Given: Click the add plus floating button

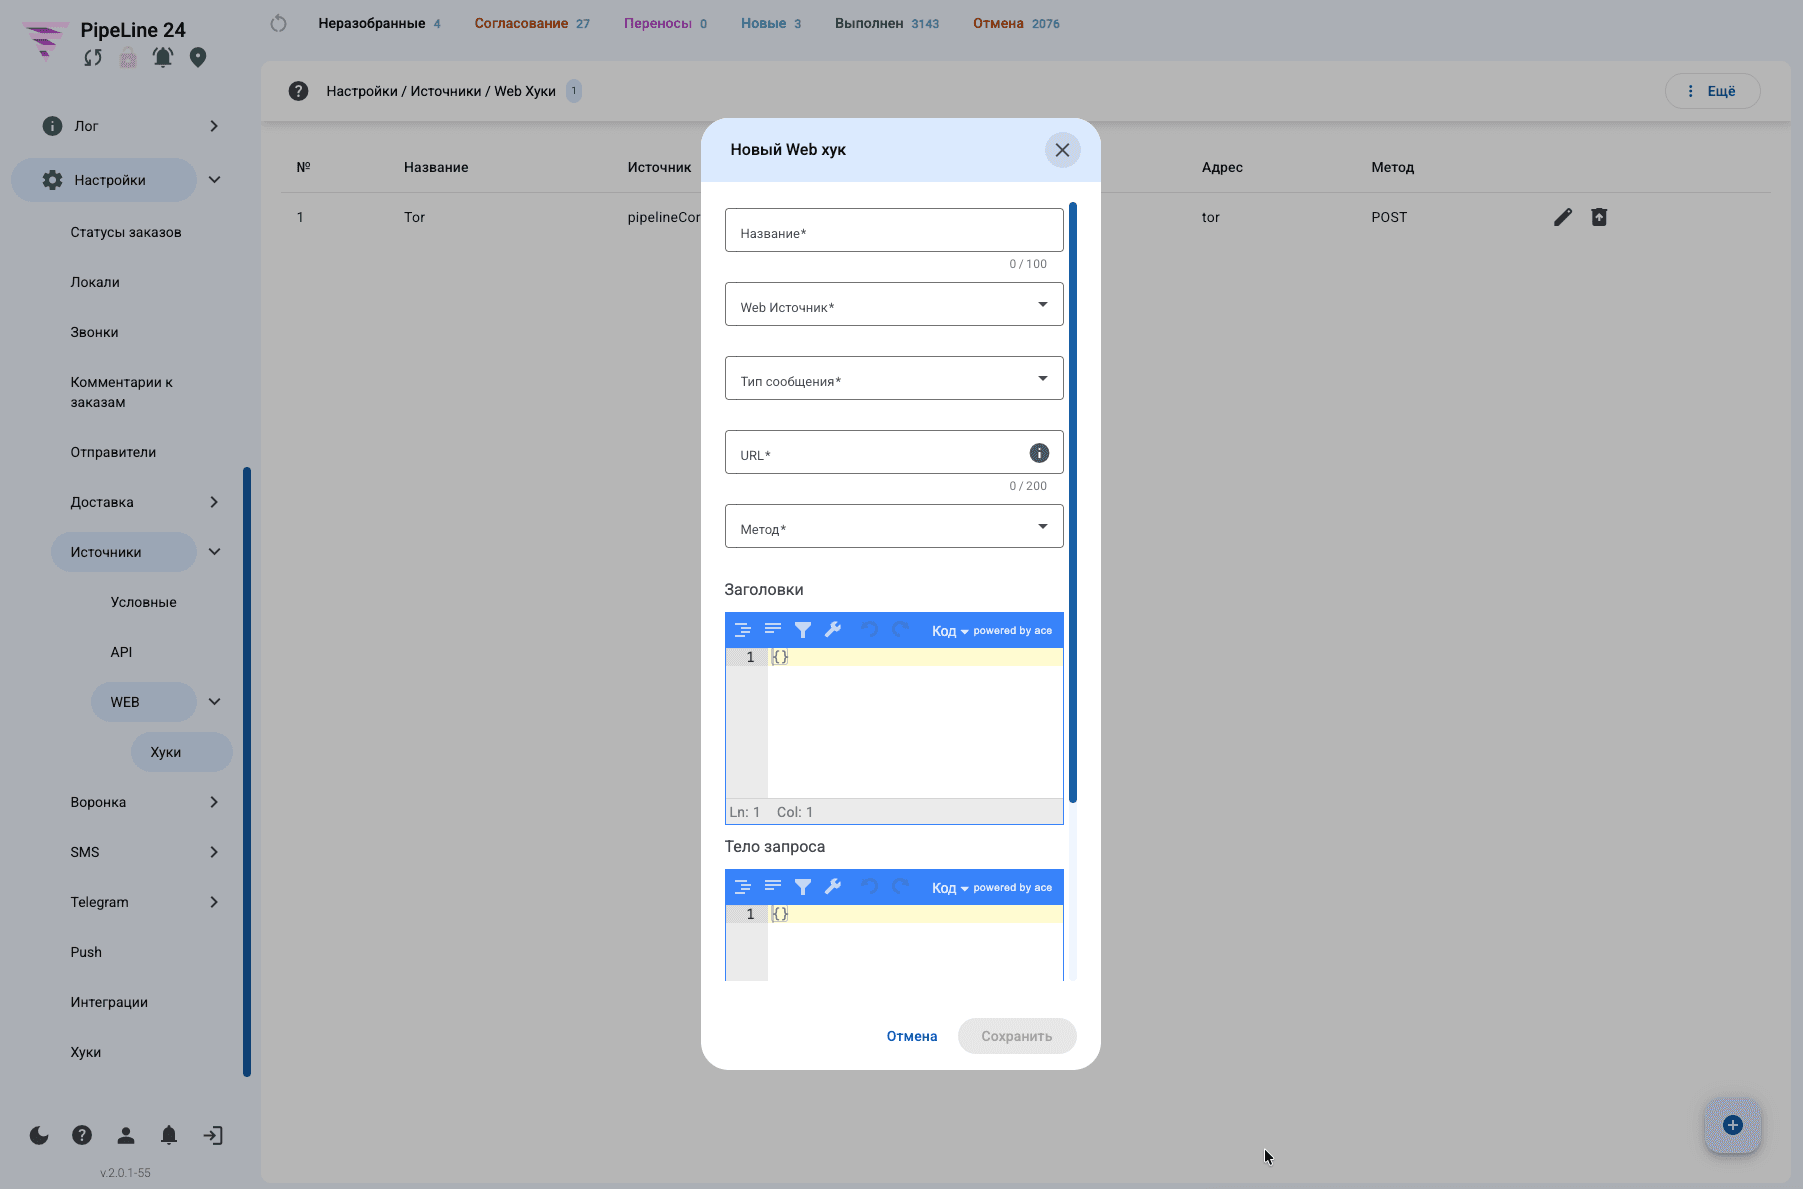Looking at the screenshot, I should point(1733,1125).
